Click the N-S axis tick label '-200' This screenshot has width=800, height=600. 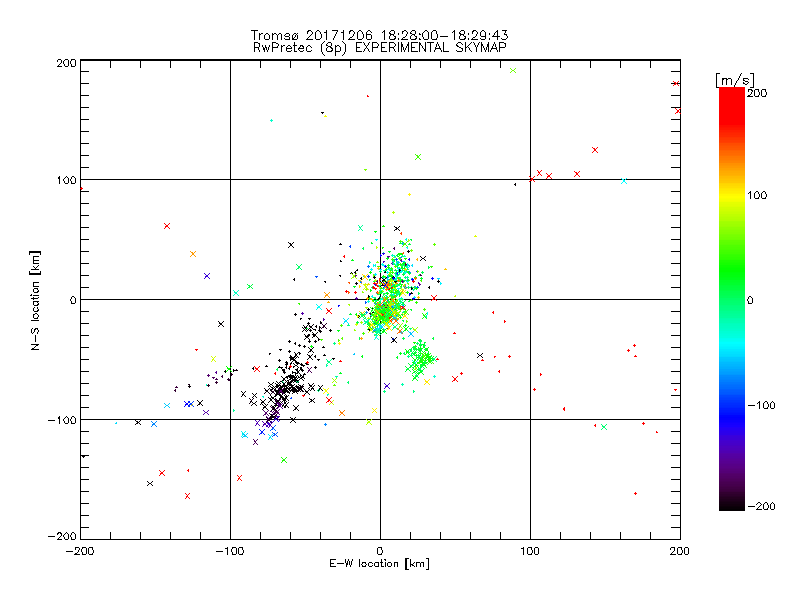click(x=62, y=536)
